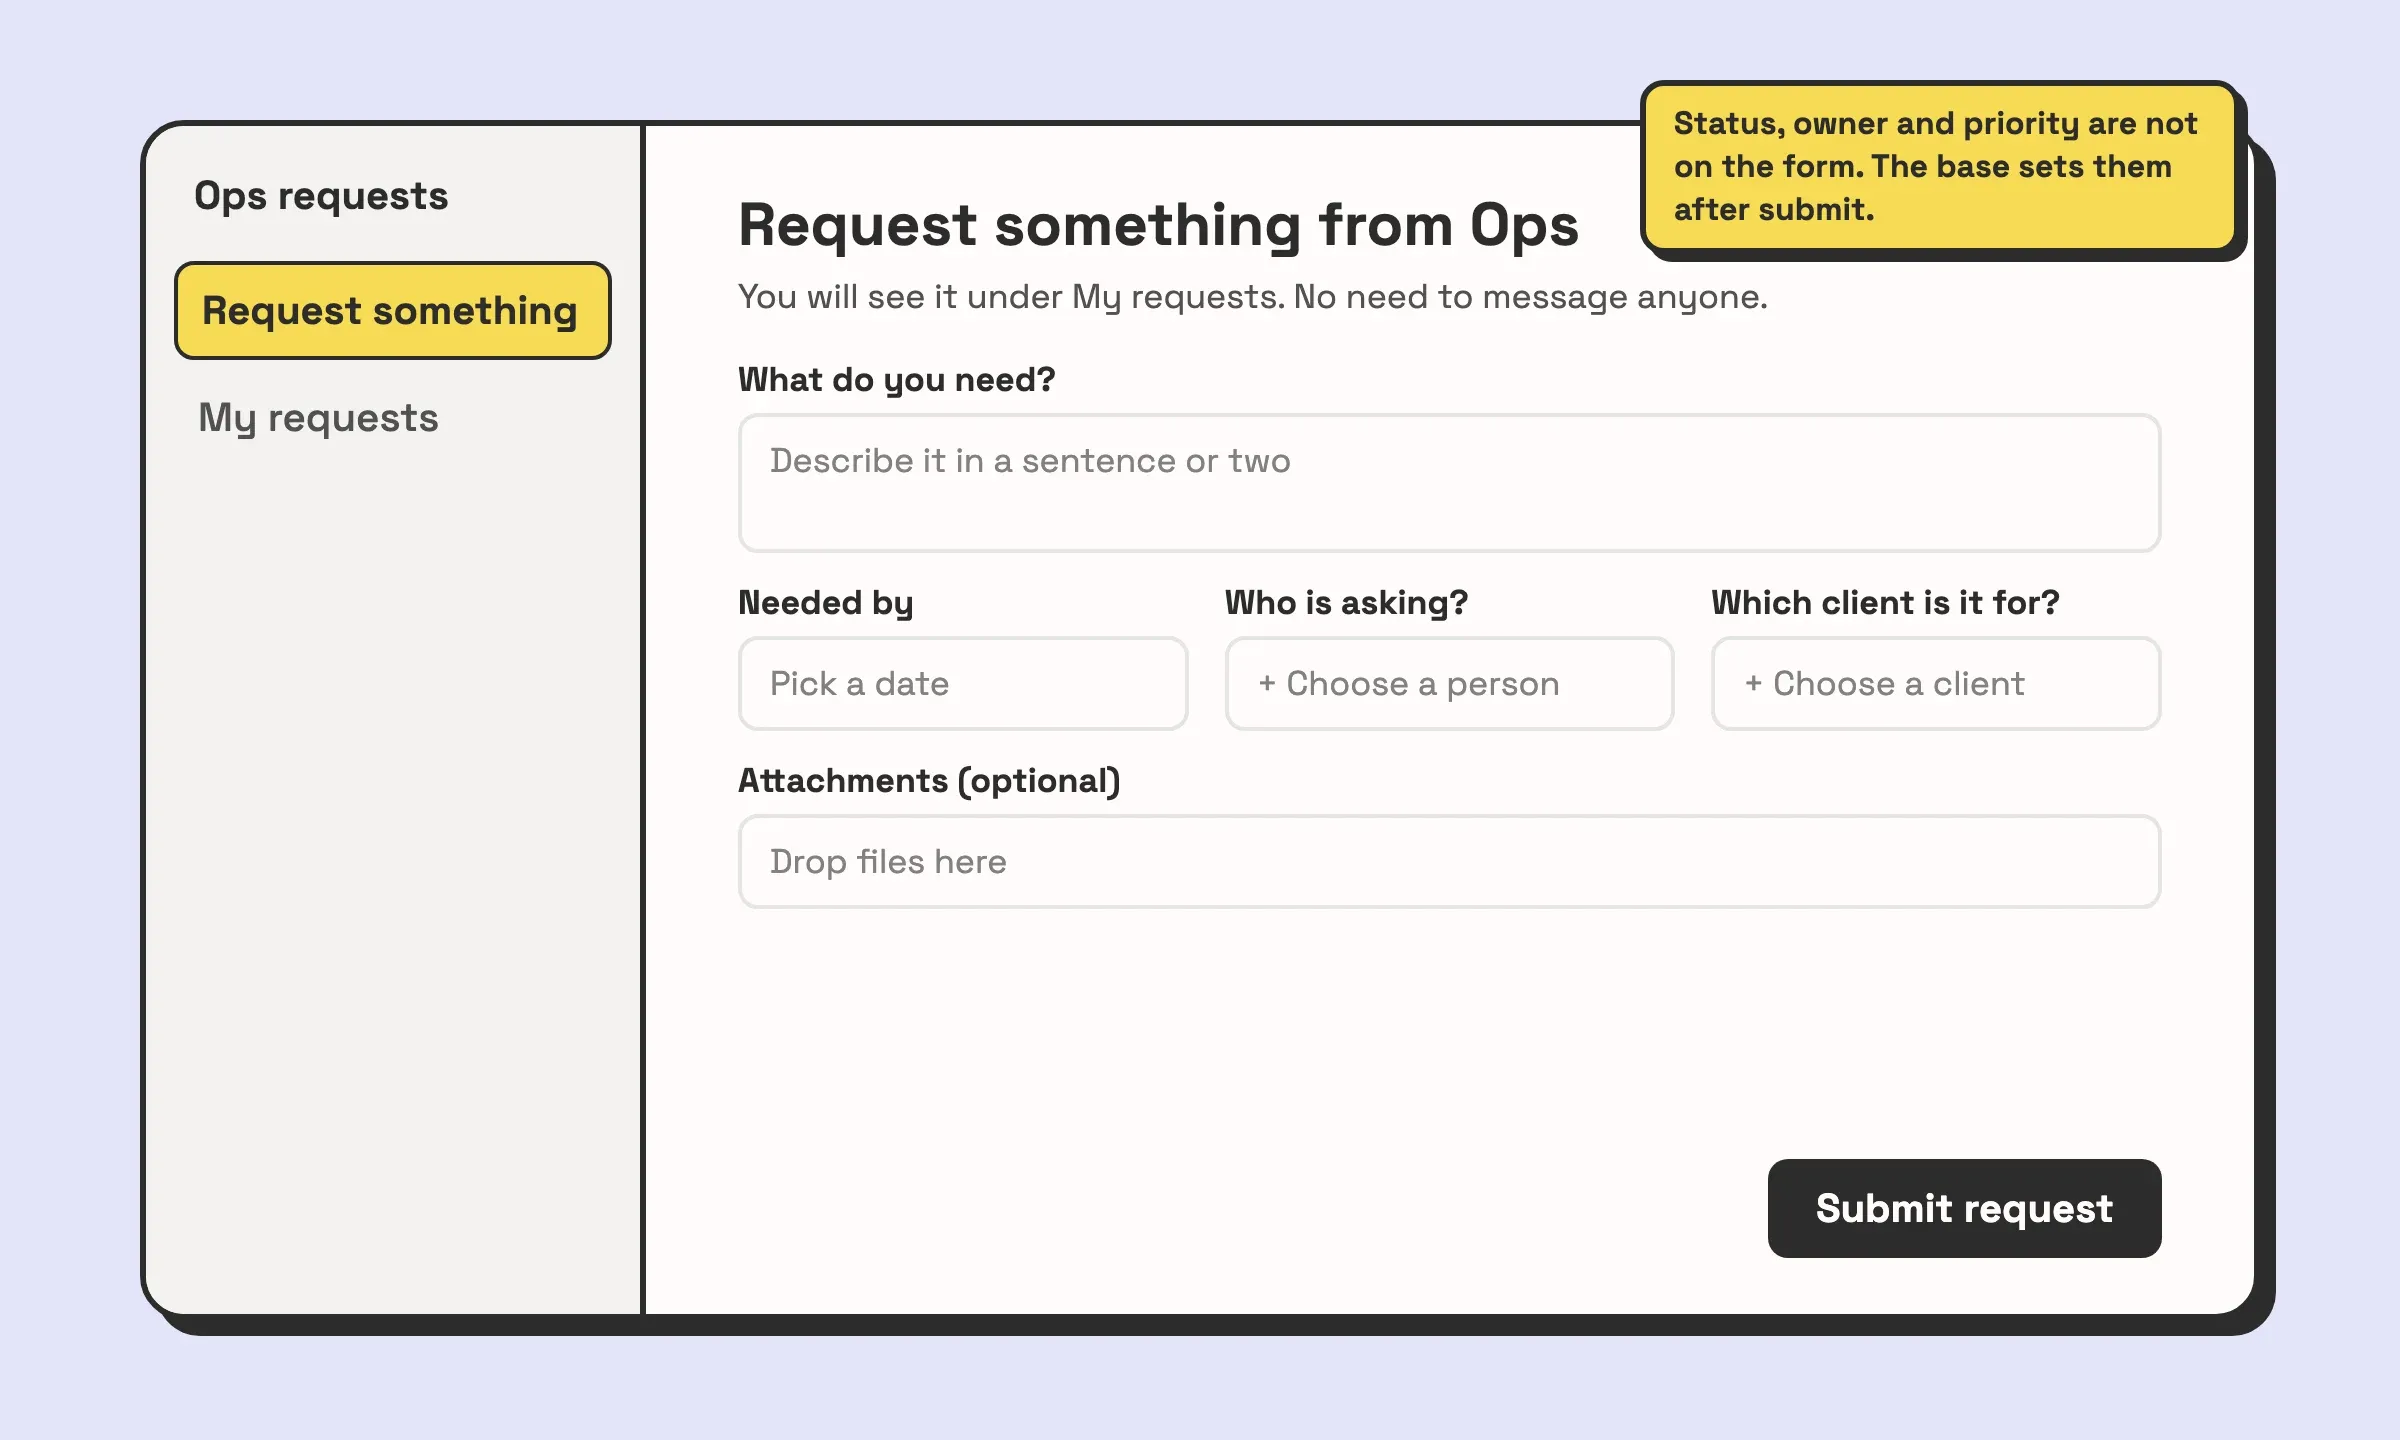Focus the 'Describe it in a sentence' text area
The height and width of the screenshot is (1440, 2400).
(x=1449, y=483)
